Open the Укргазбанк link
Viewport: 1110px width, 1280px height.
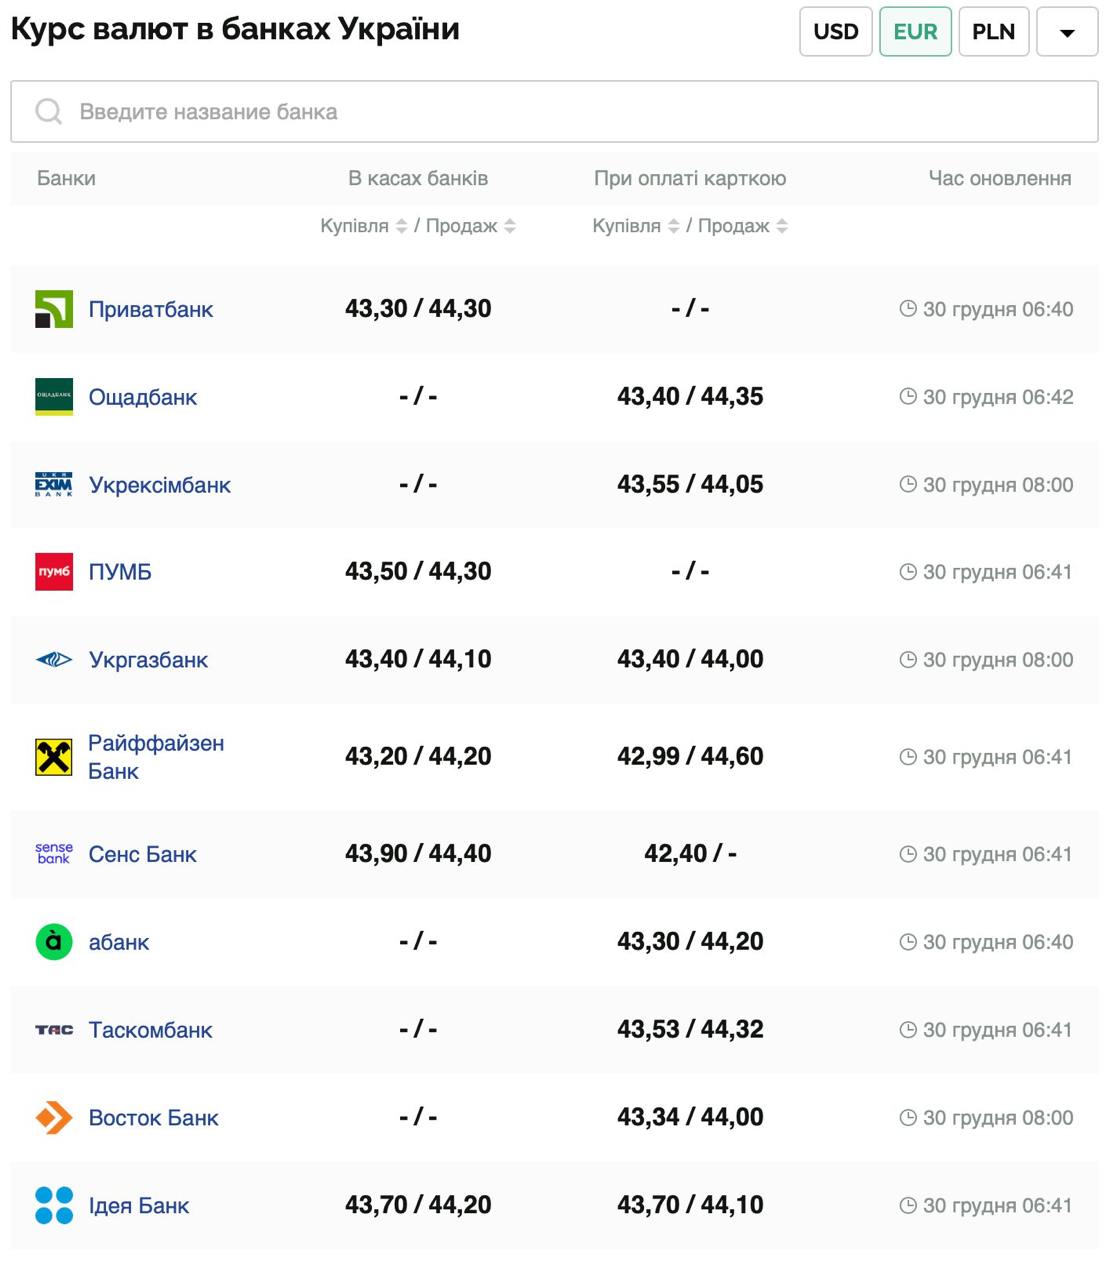point(148,660)
